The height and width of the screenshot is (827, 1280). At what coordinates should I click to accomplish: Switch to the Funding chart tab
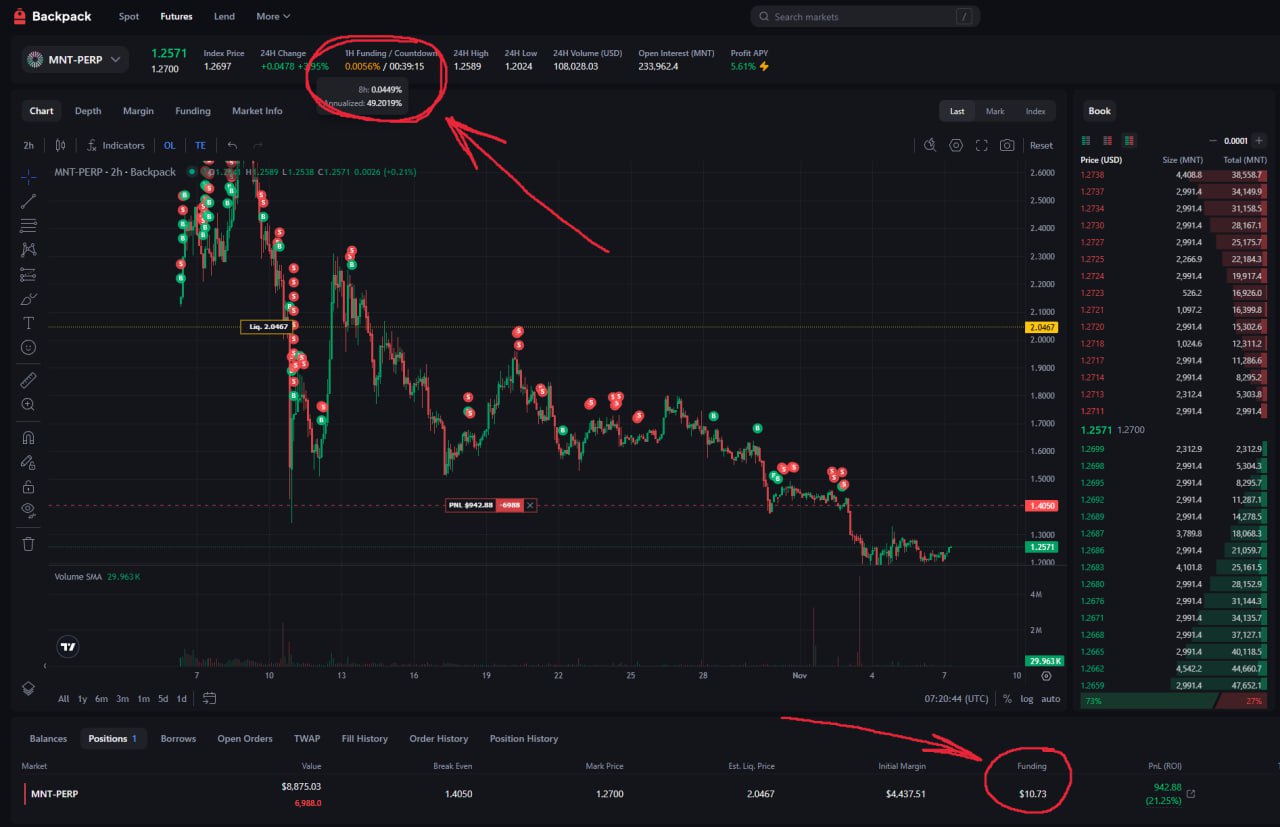[x=193, y=111]
